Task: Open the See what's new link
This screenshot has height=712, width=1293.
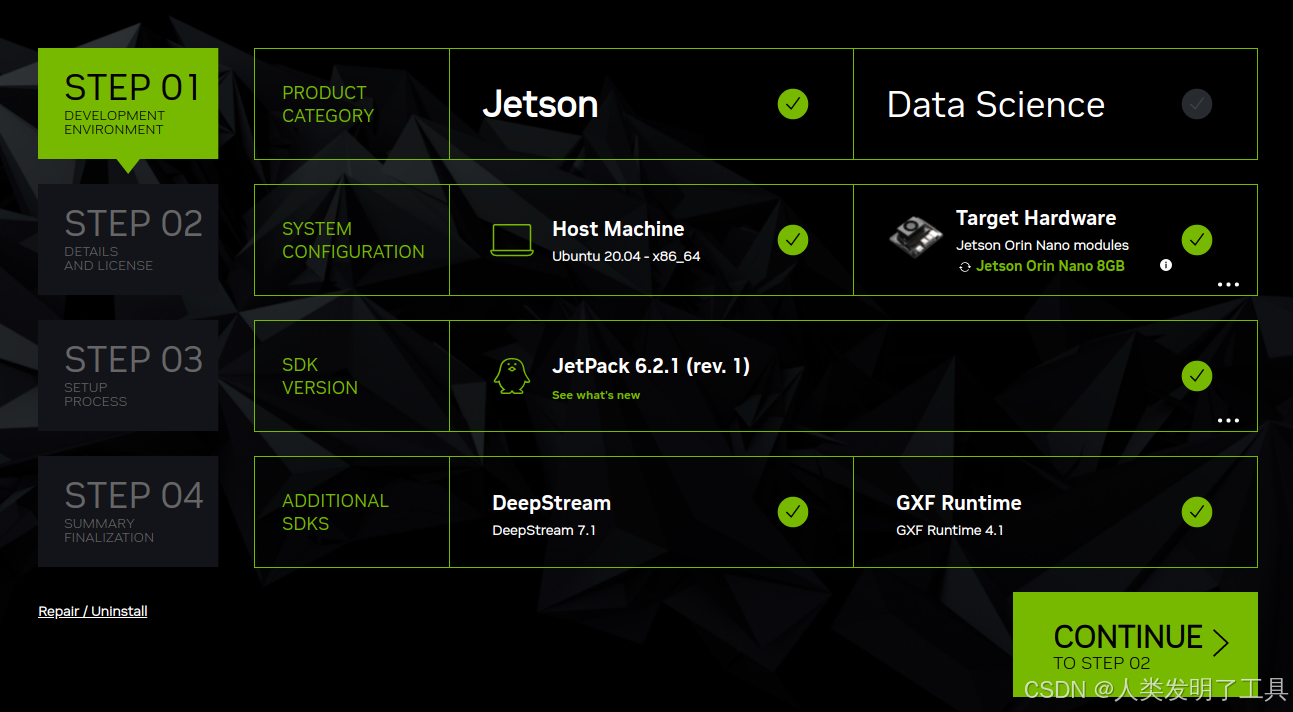Action: [596, 395]
